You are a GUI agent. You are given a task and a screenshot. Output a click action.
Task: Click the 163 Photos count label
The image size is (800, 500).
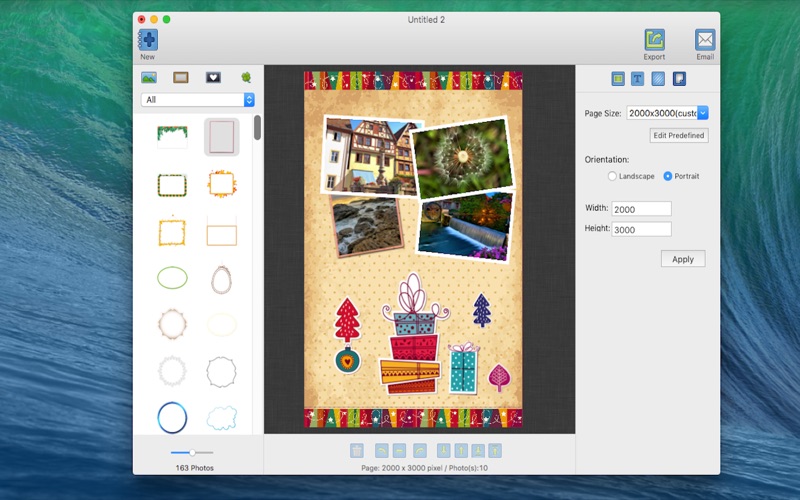coord(194,468)
